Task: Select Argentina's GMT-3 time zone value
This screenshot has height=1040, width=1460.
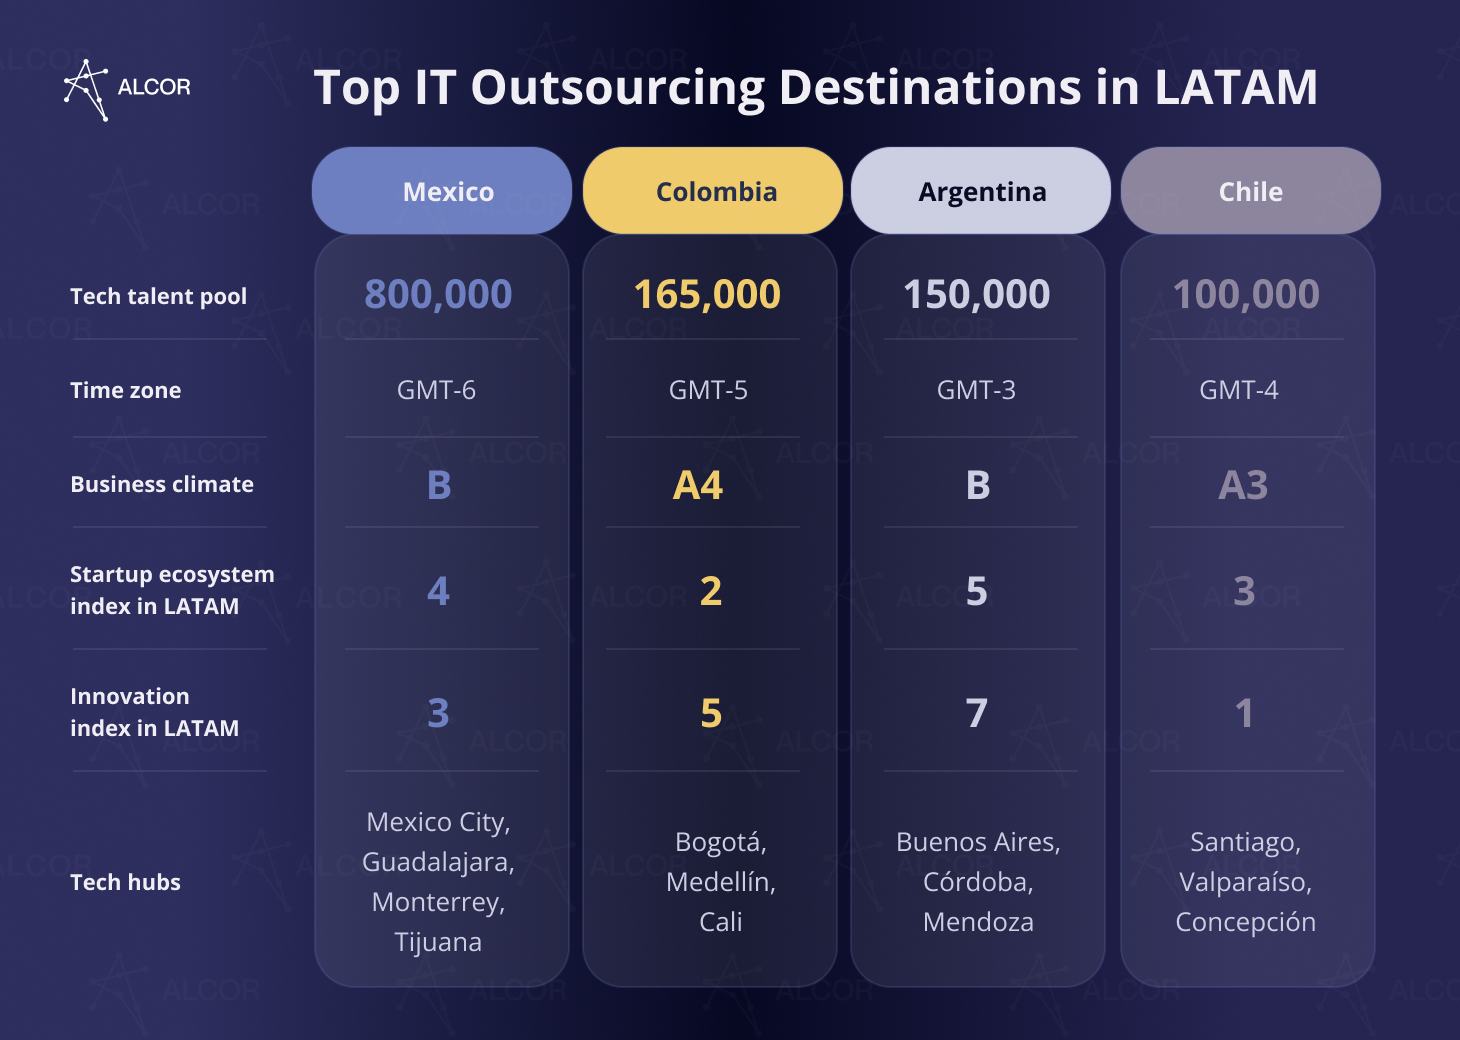Action: (x=977, y=390)
